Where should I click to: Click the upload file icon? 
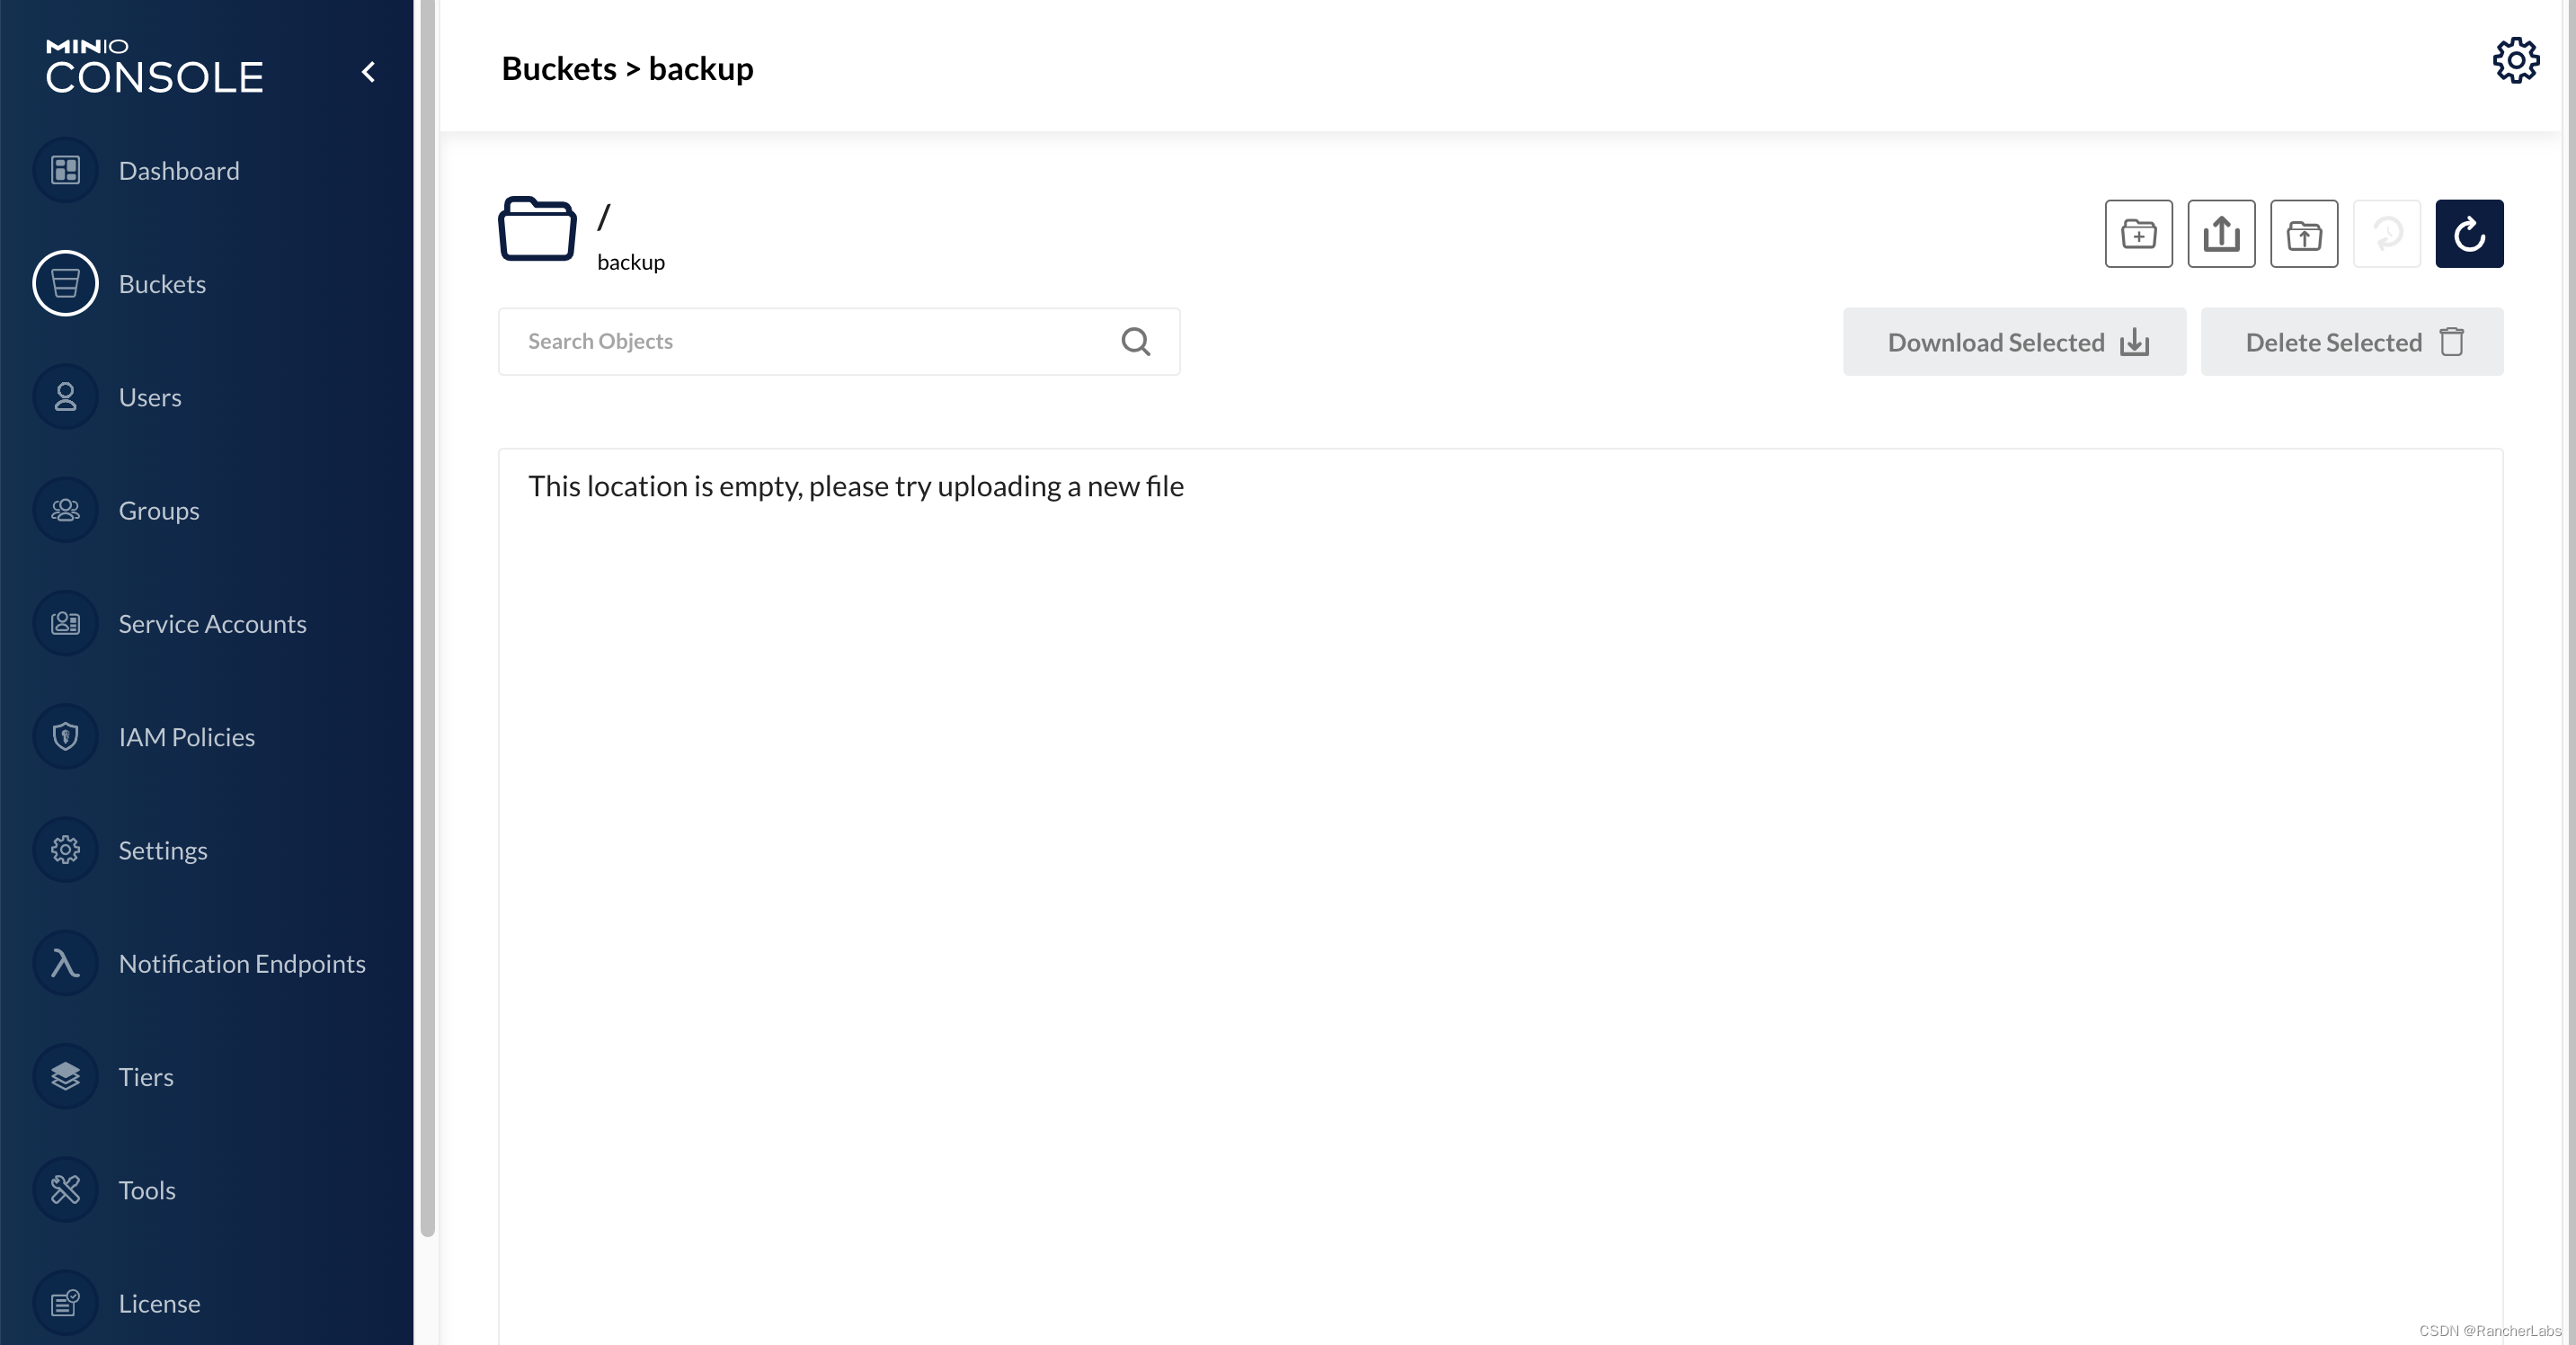click(2221, 234)
